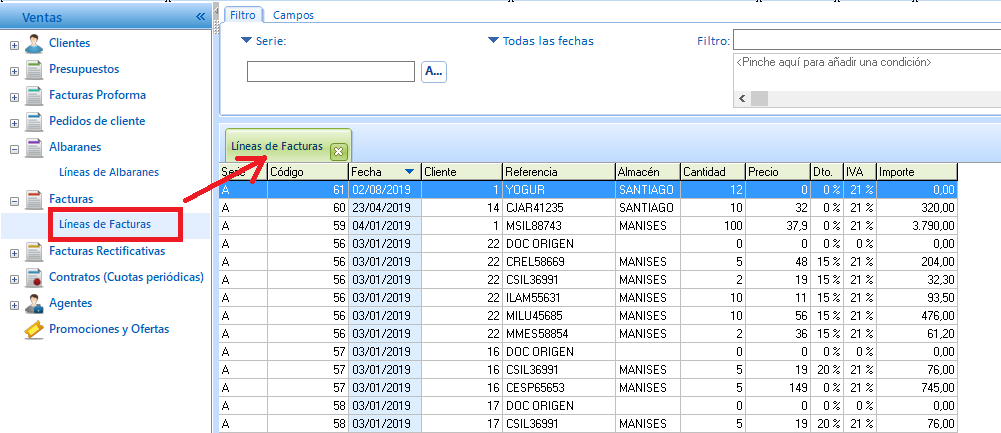Click the Contratos (Cuotas periódicas) icon
Screen dimensions: 1001x433
tap(34, 277)
